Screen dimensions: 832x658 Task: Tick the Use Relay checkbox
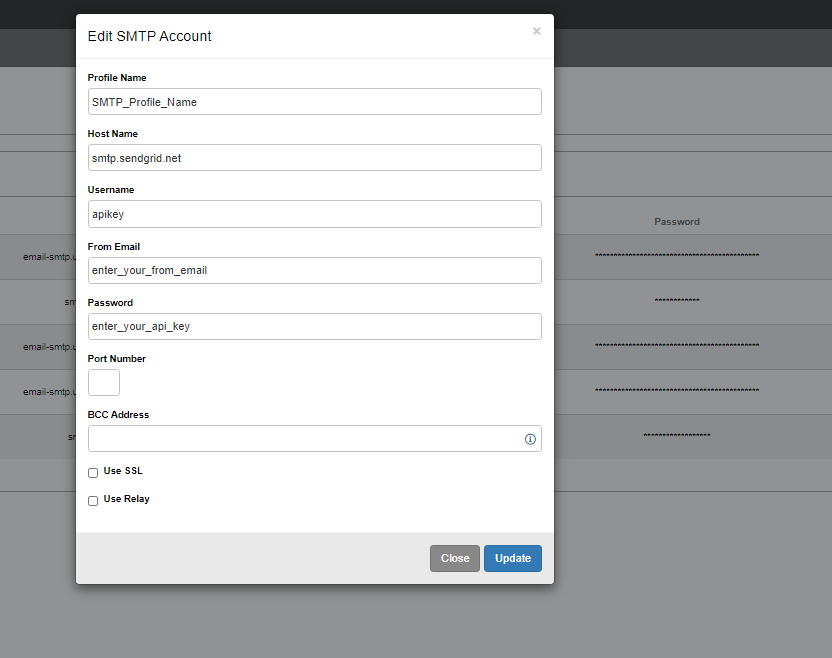point(93,500)
